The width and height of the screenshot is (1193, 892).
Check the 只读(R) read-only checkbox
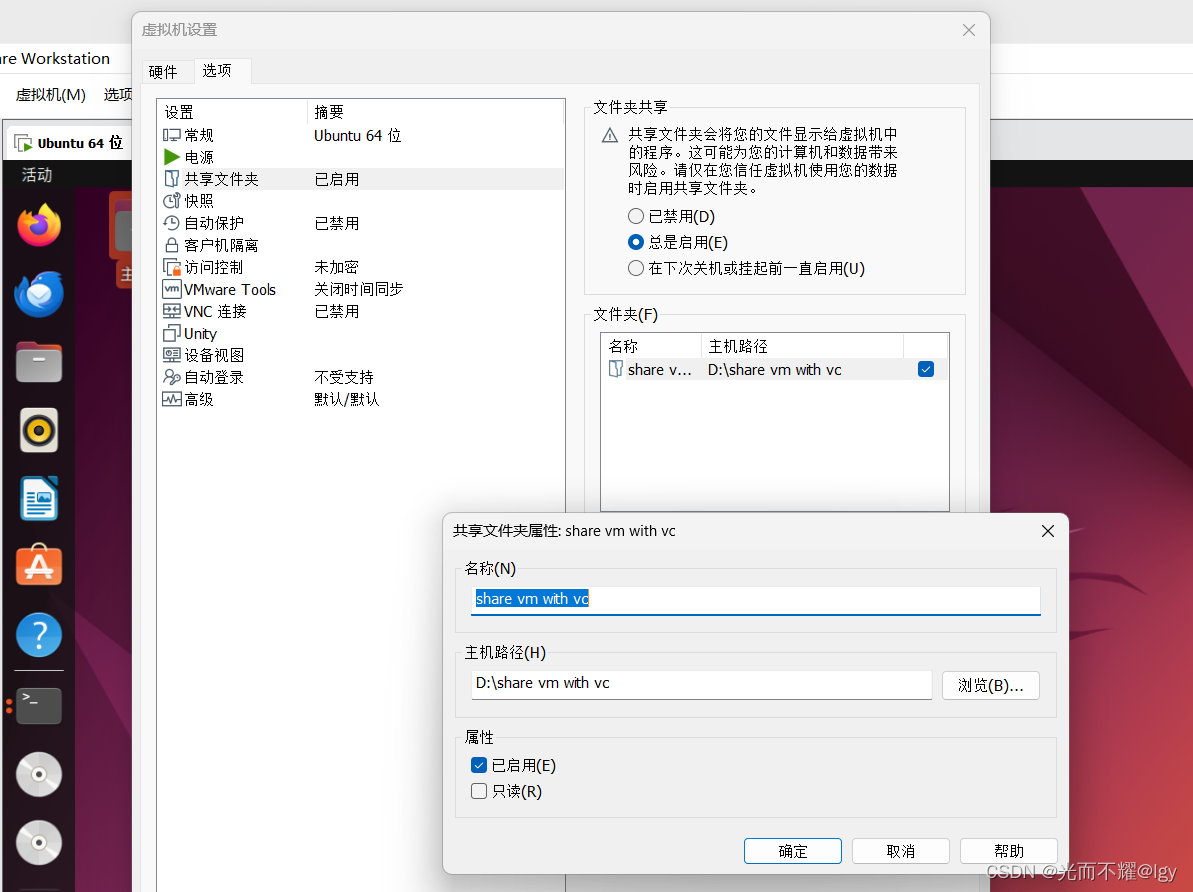pyautogui.click(x=479, y=791)
